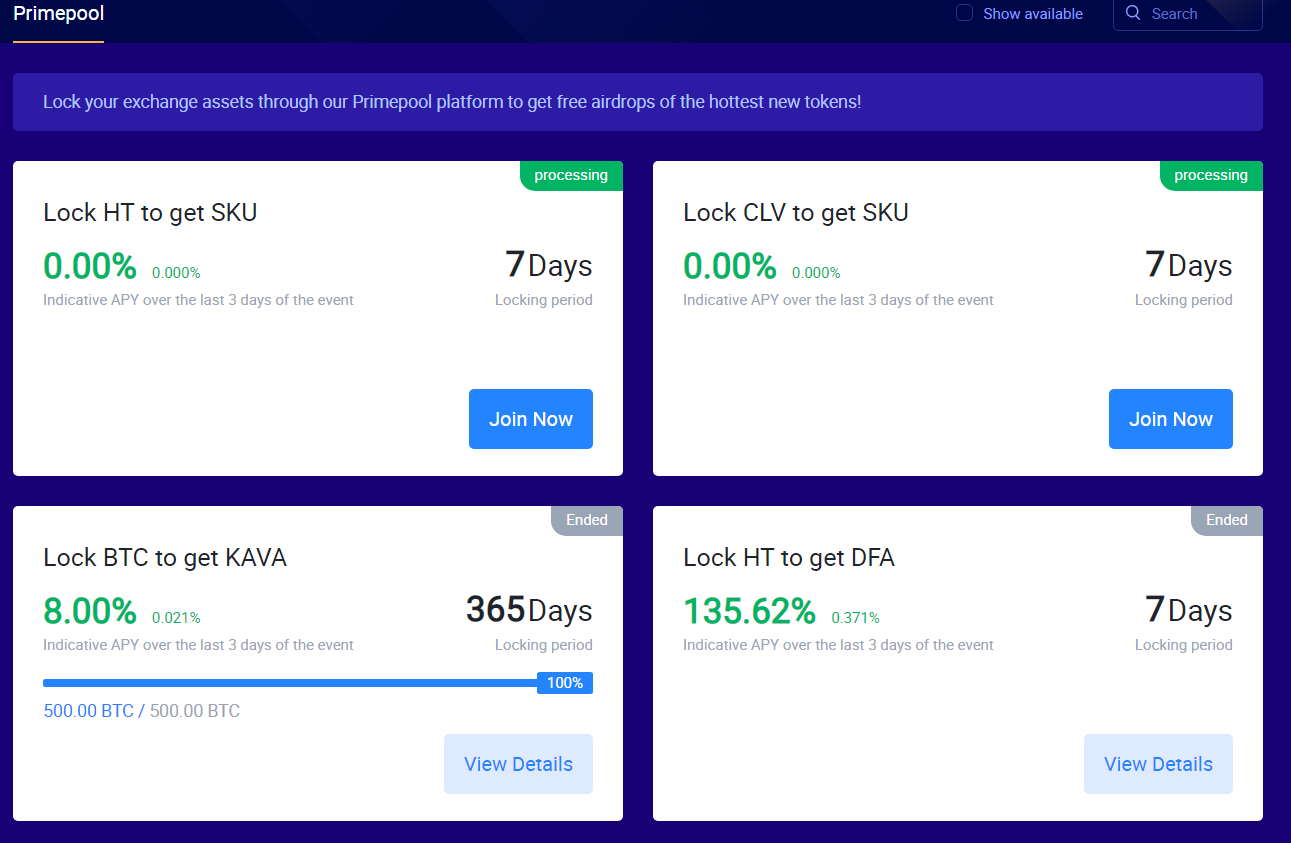Image resolution: width=1291 pixels, height=843 pixels.
Task: Click the Primepool airdrop banner text
Action: (x=452, y=102)
